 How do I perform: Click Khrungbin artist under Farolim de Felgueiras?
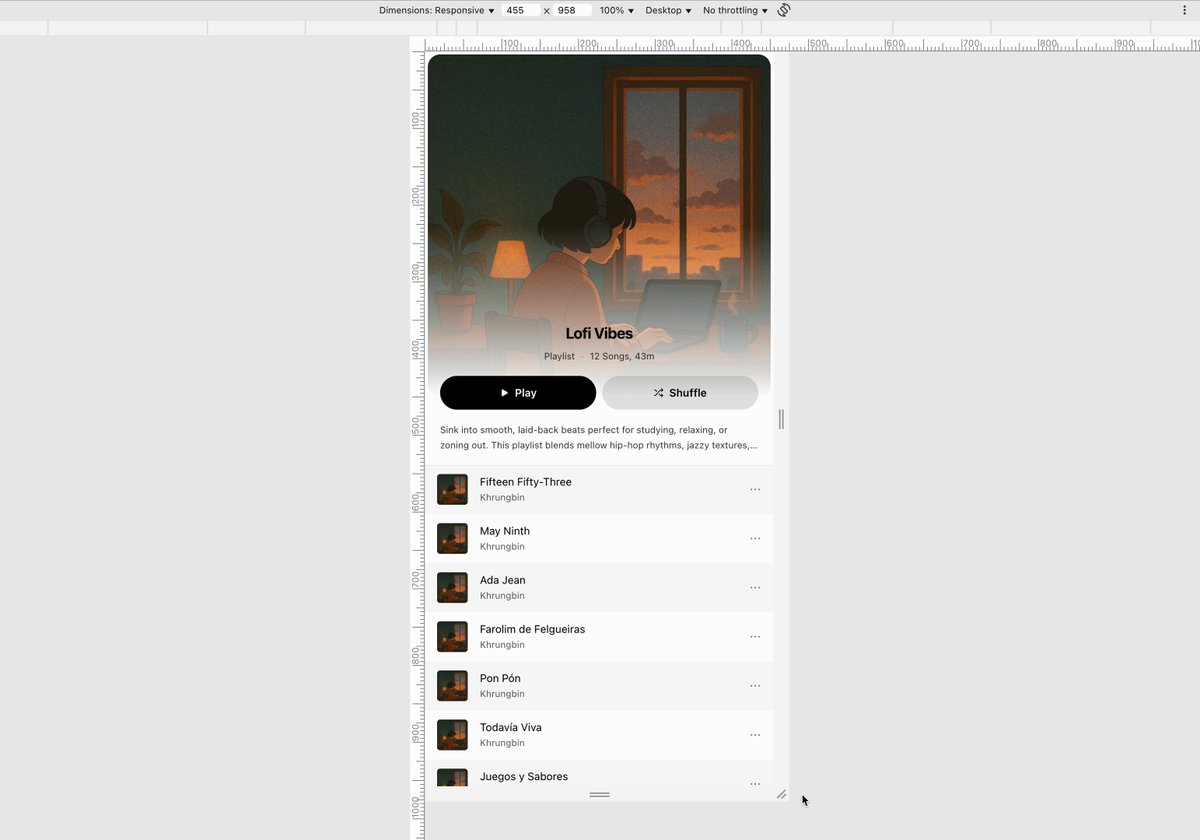tap(502, 645)
